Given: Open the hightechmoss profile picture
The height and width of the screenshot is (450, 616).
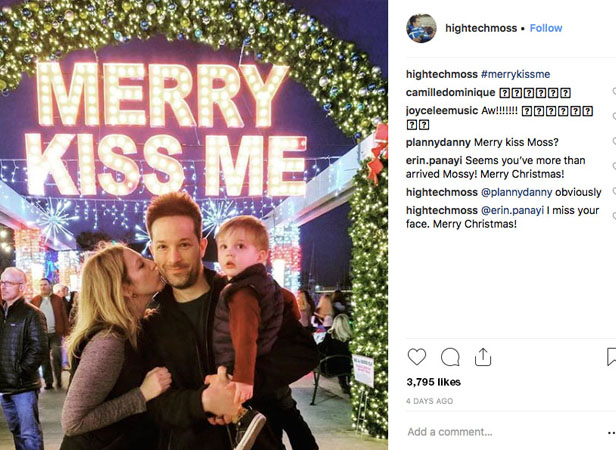Looking at the screenshot, I should [421, 28].
